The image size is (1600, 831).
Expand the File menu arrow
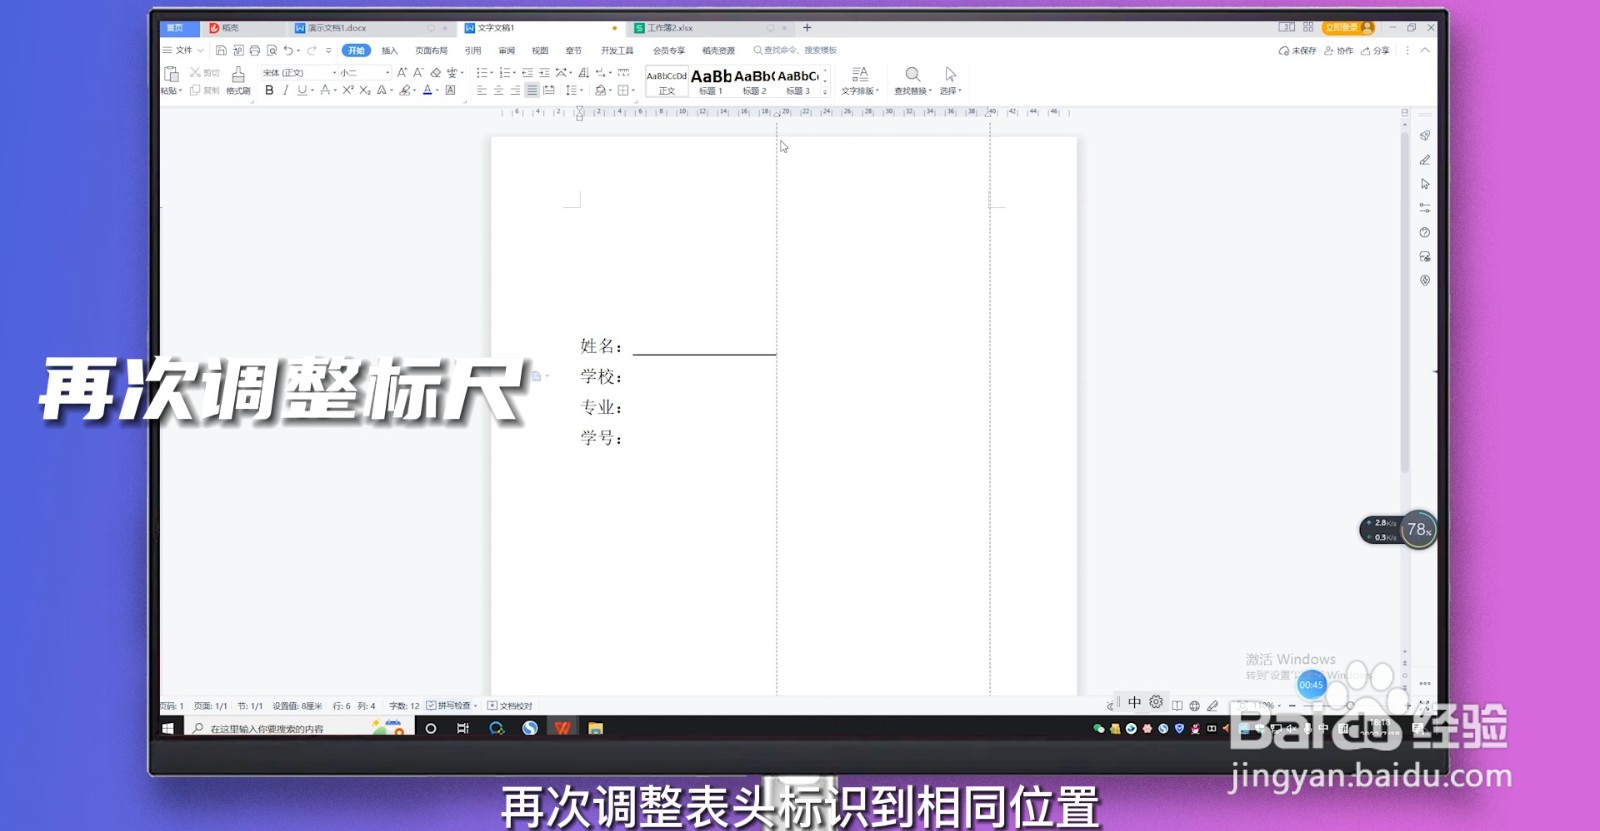200,50
